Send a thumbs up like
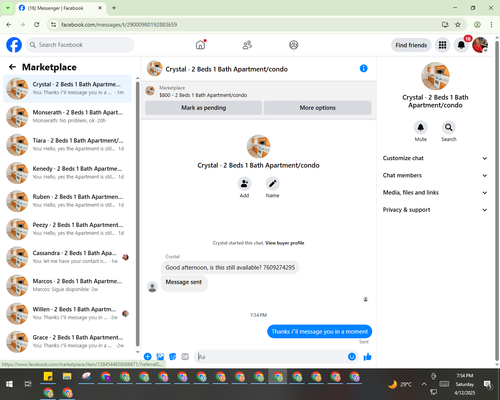 (367, 357)
